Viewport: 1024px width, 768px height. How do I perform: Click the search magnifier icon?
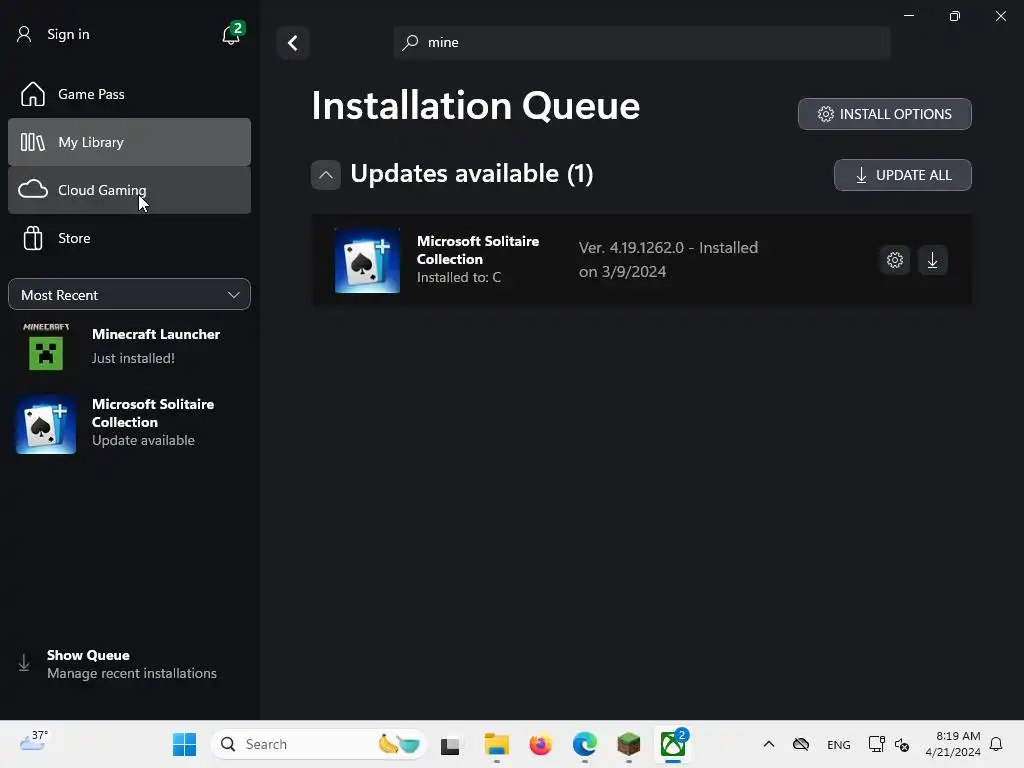pyautogui.click(x=410, y=42)
